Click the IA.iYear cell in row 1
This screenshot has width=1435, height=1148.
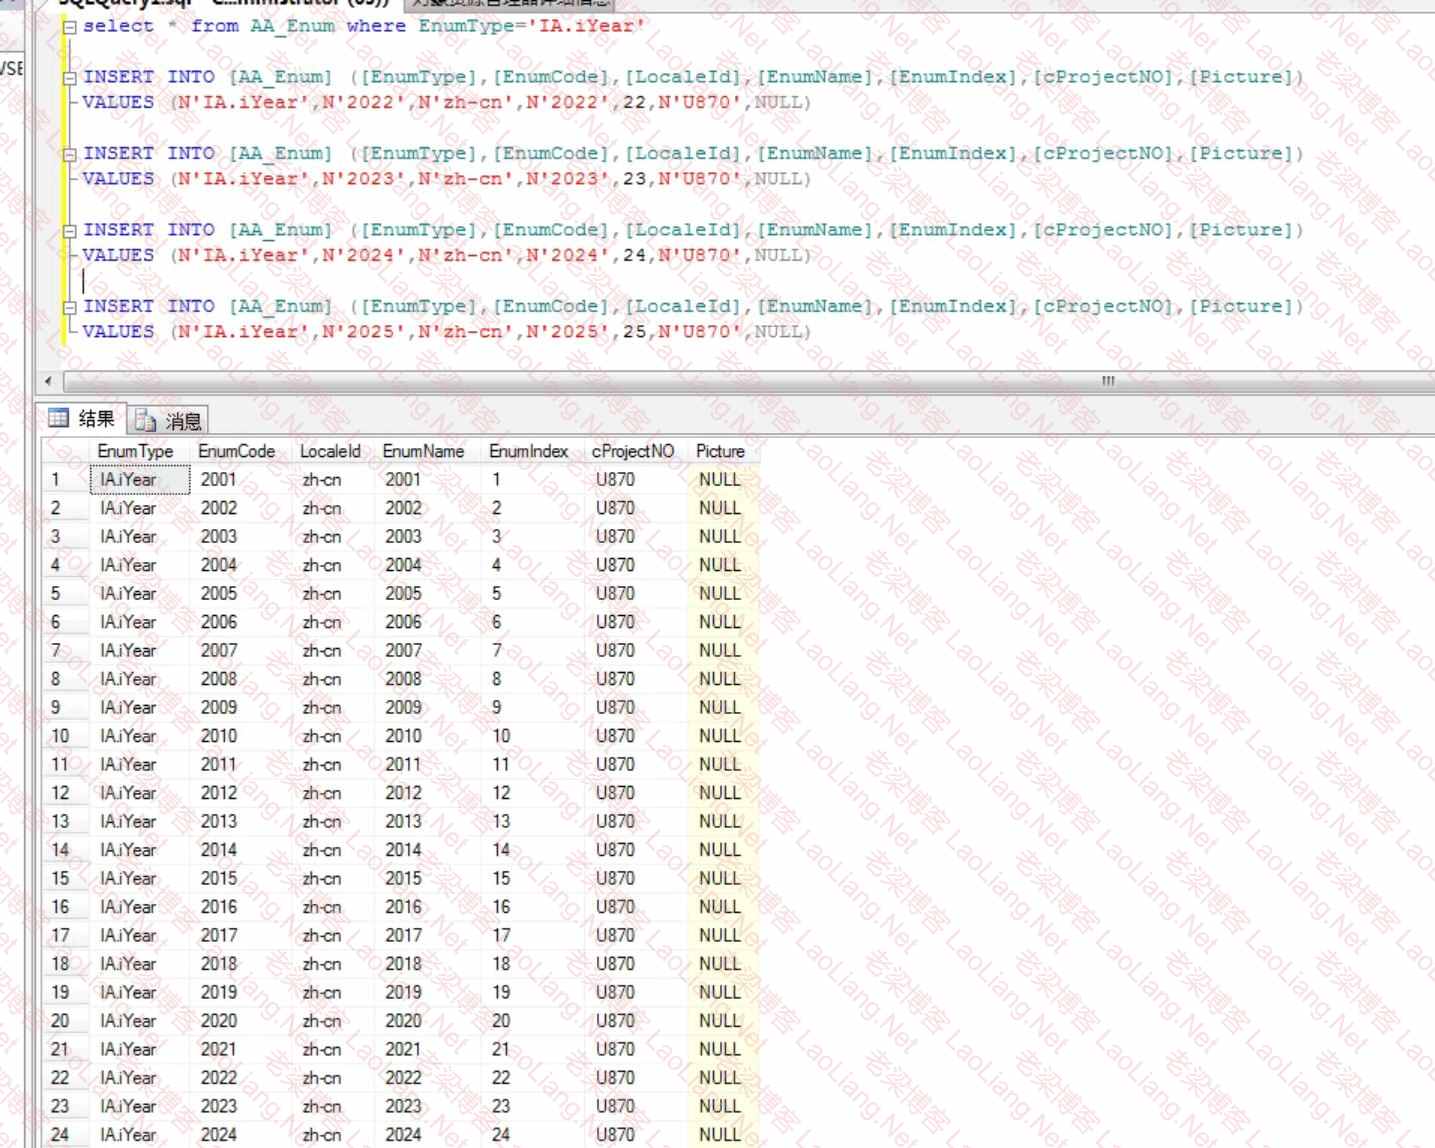coord(140,480)
